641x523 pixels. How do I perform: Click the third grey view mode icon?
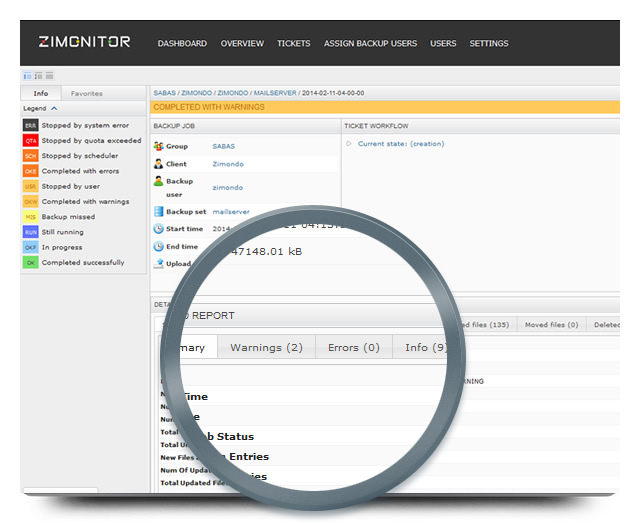[49, 76]
